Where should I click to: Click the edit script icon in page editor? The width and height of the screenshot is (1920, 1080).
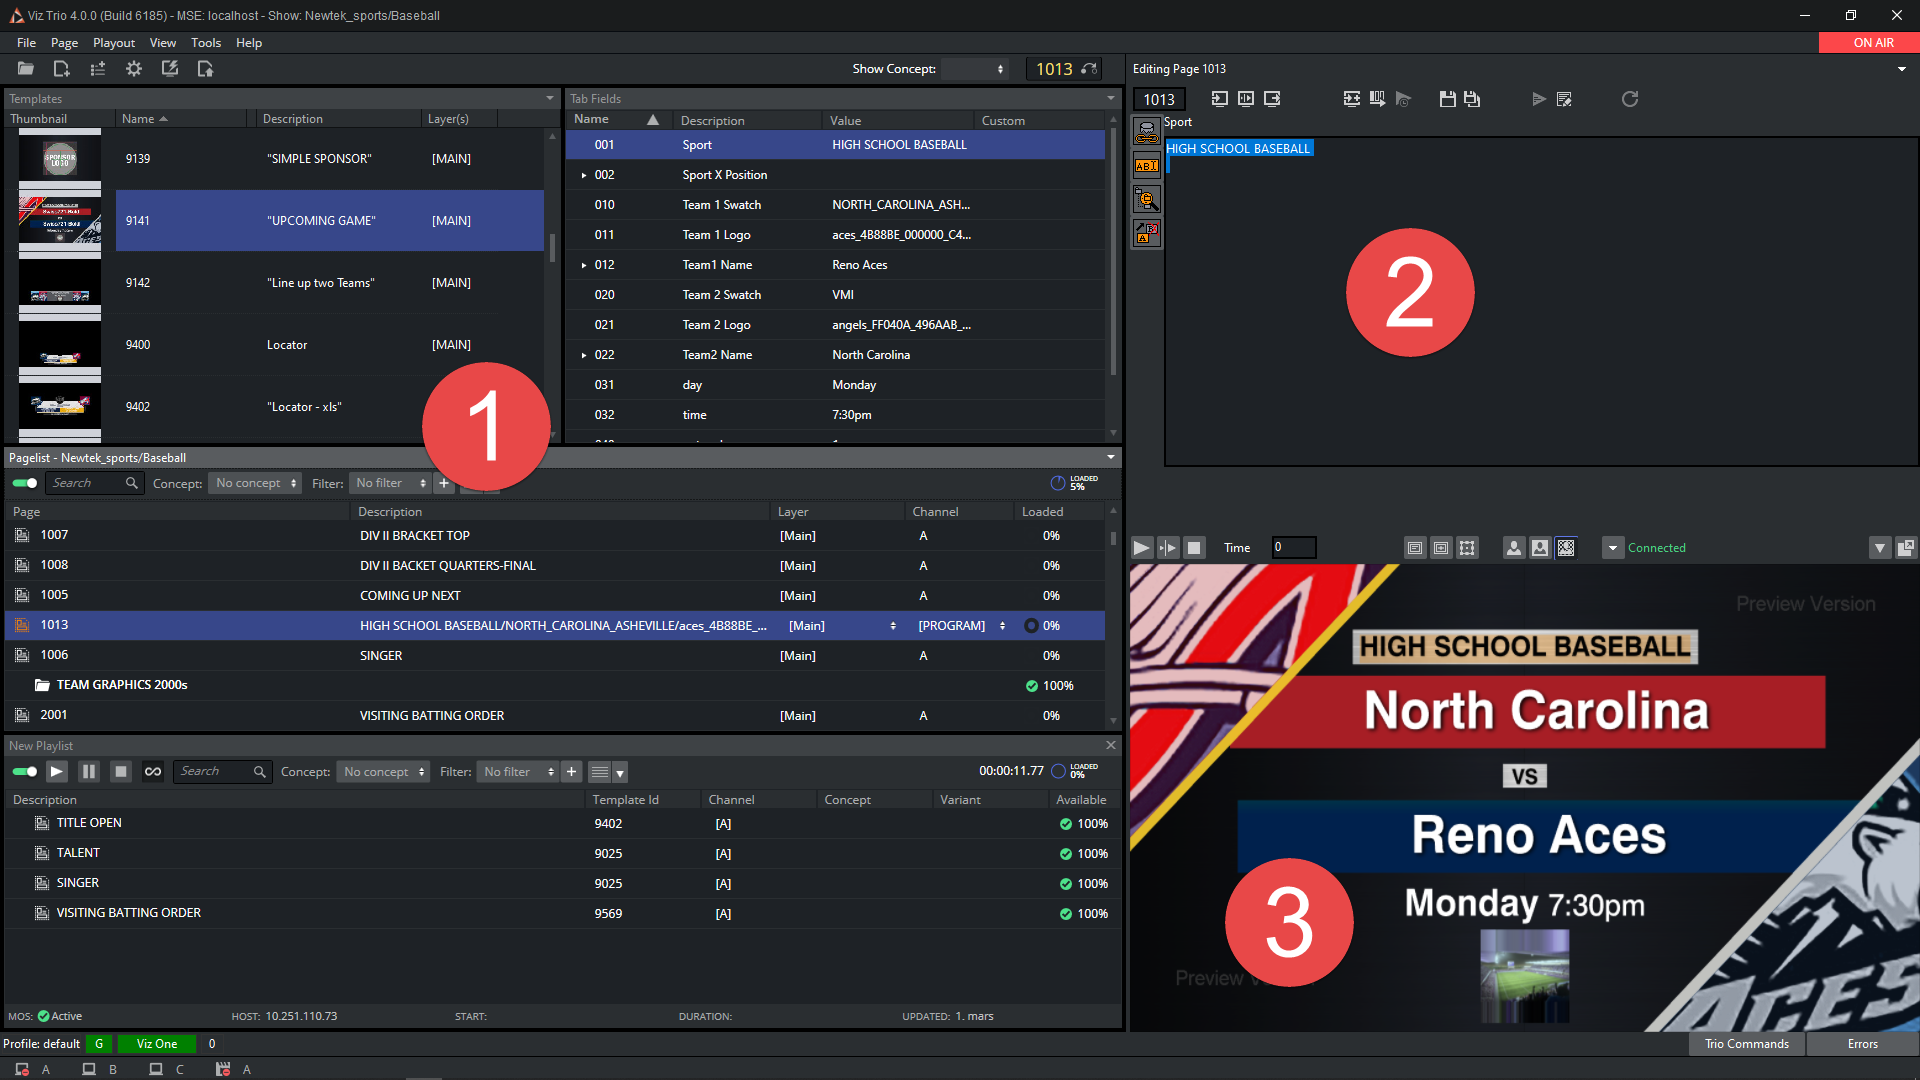[1565, 99]
